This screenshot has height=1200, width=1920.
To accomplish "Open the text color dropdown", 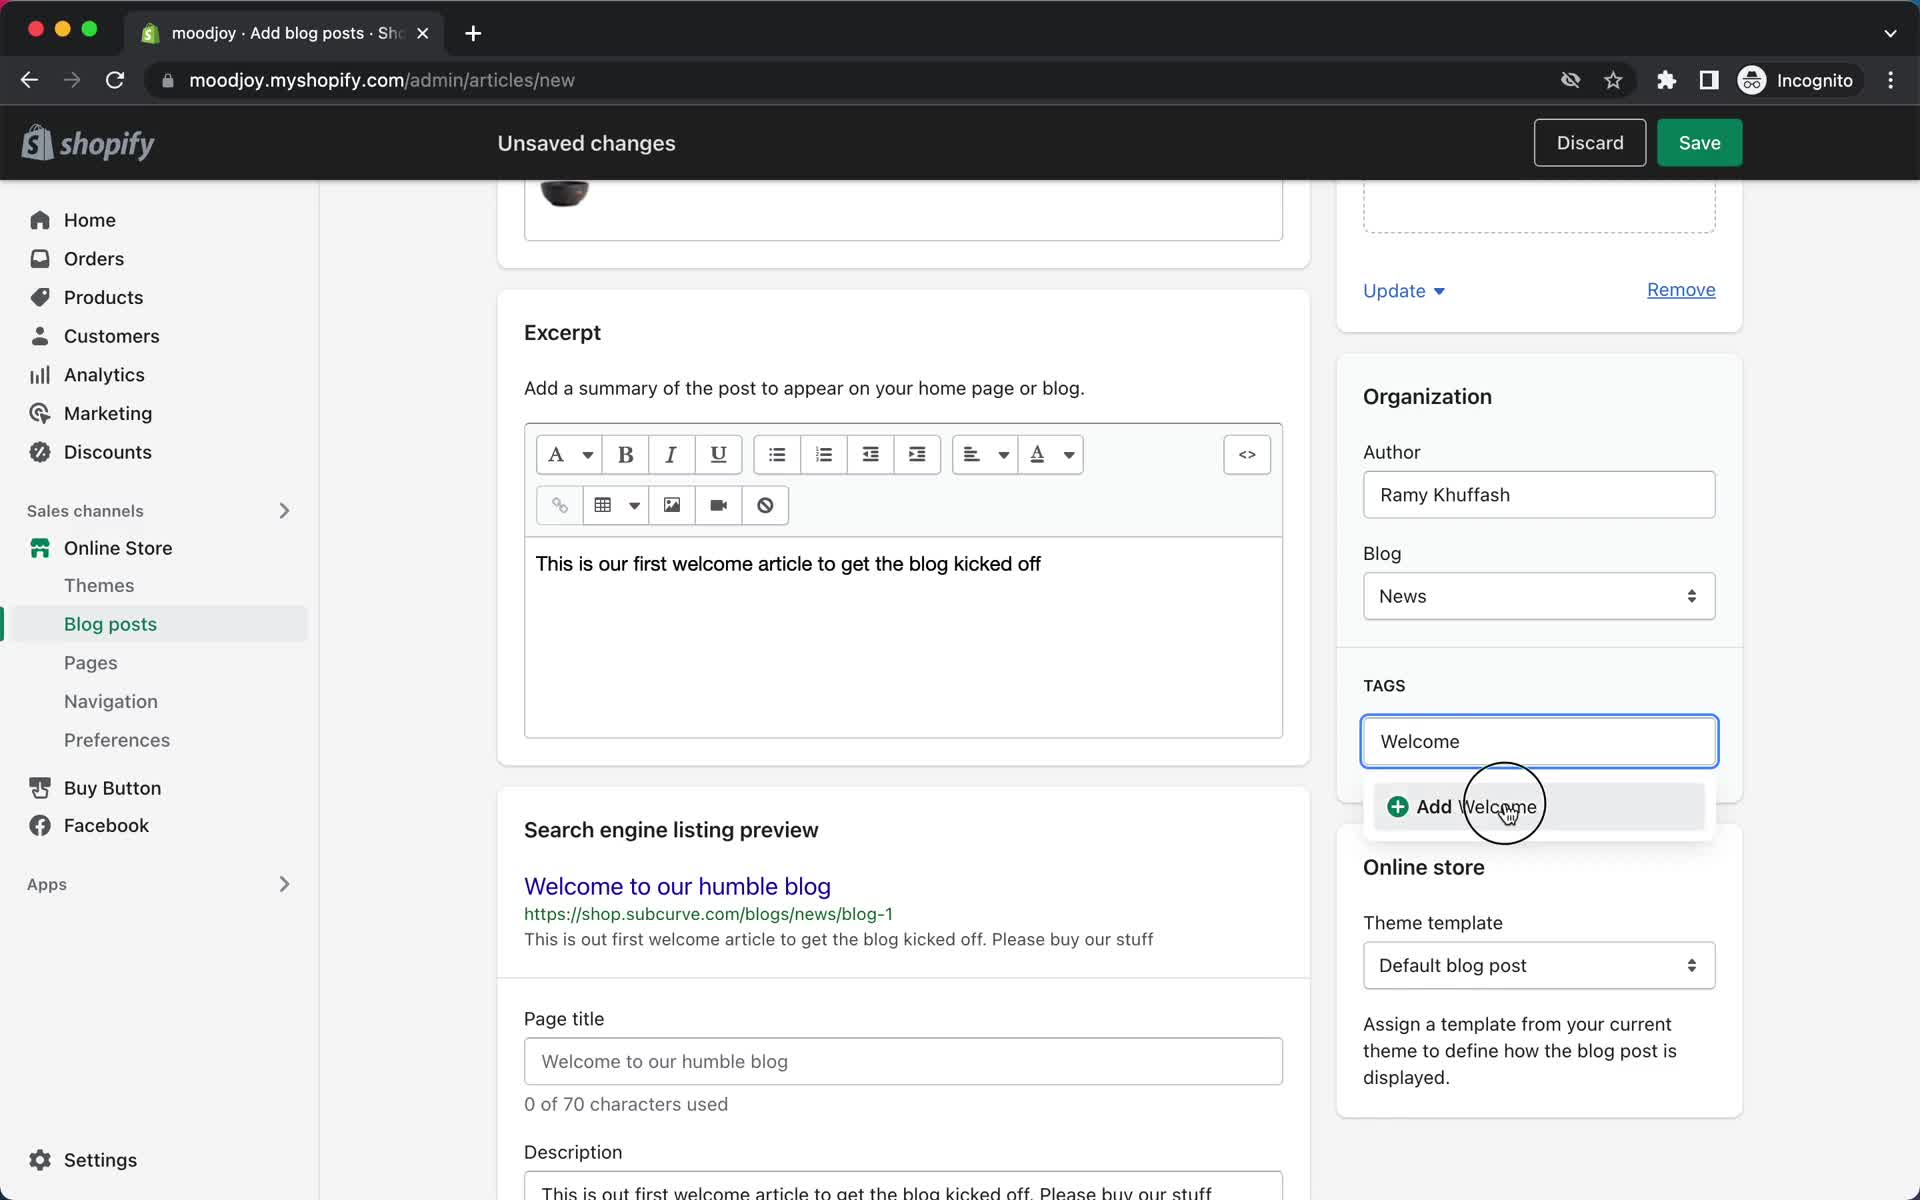I will click(x=1051, y=455).
